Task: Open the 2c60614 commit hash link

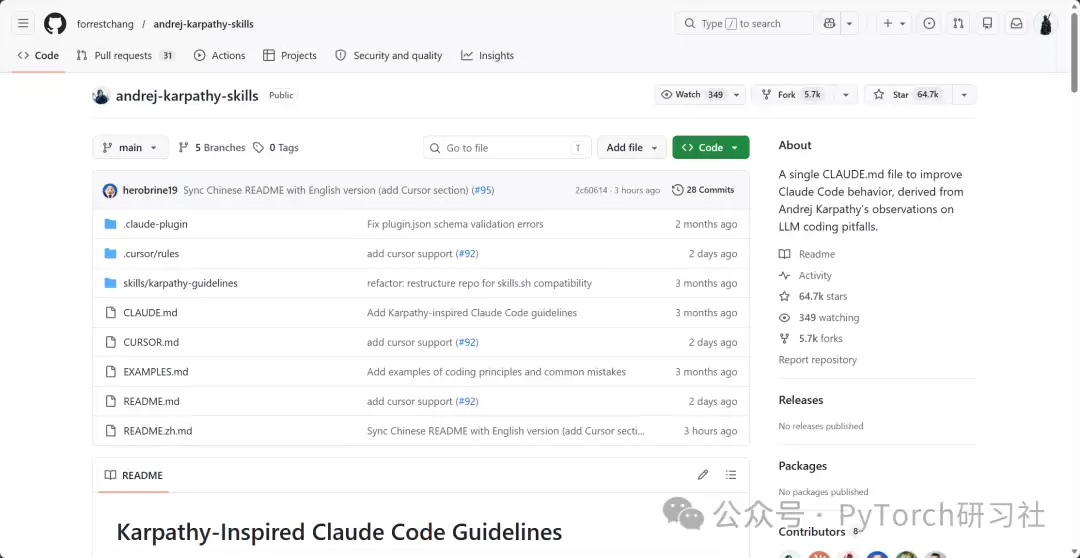Action: 591,190
